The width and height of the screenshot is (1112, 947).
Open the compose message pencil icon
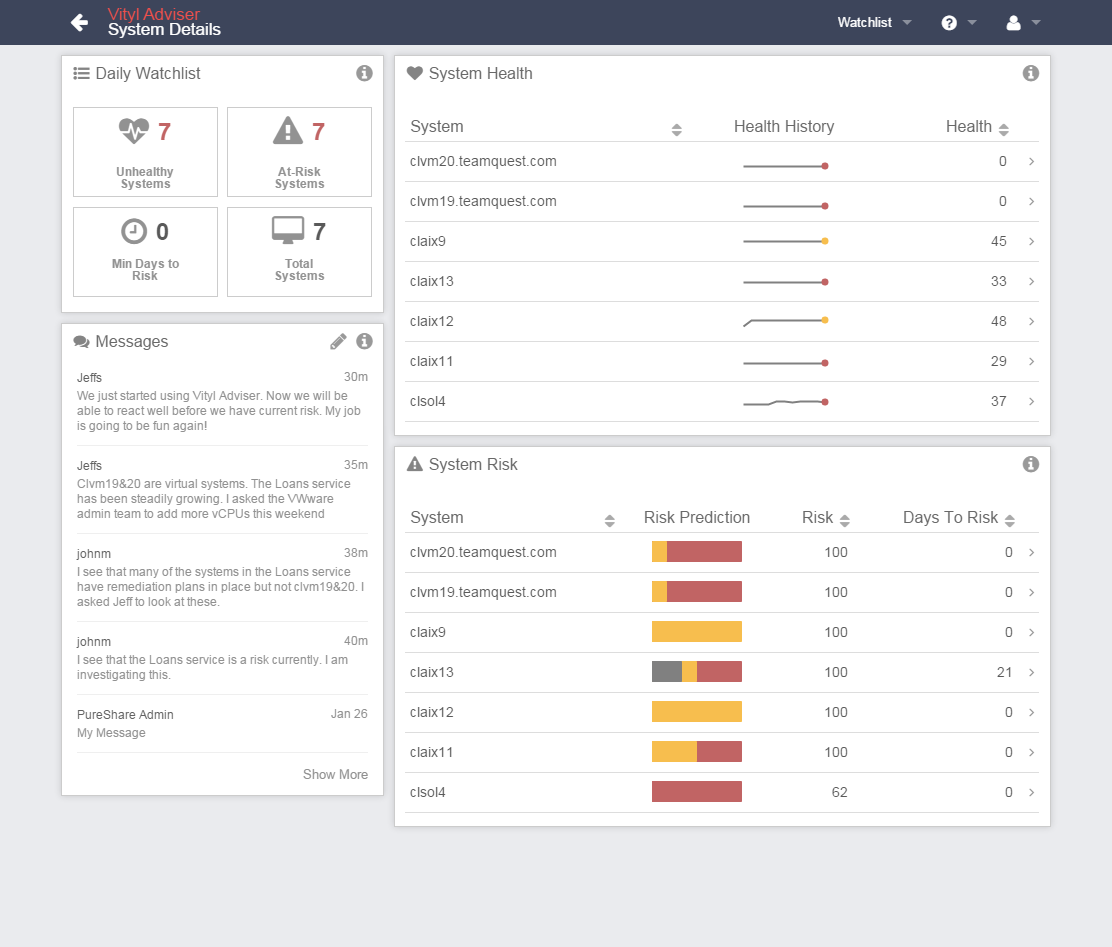[x=338, y=341]
